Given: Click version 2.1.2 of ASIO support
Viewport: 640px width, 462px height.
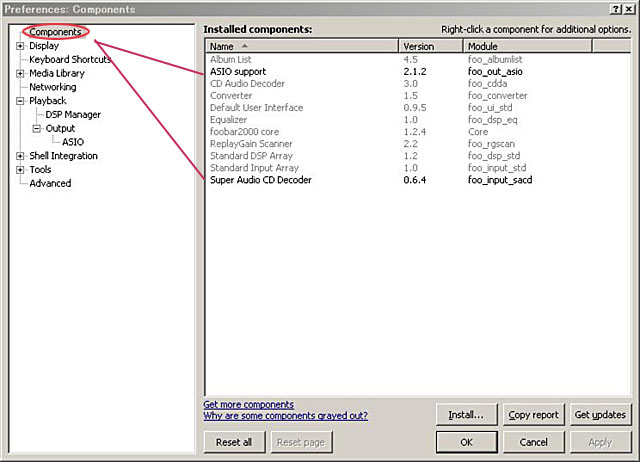Looking at the screenshot, I should point(415,71).
